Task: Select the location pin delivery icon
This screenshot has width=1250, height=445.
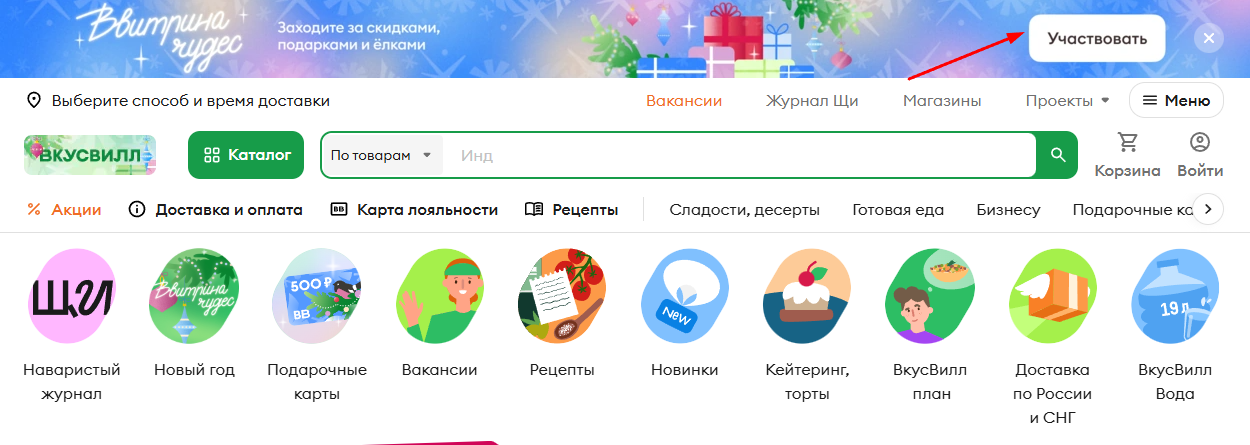Action: 34,101
